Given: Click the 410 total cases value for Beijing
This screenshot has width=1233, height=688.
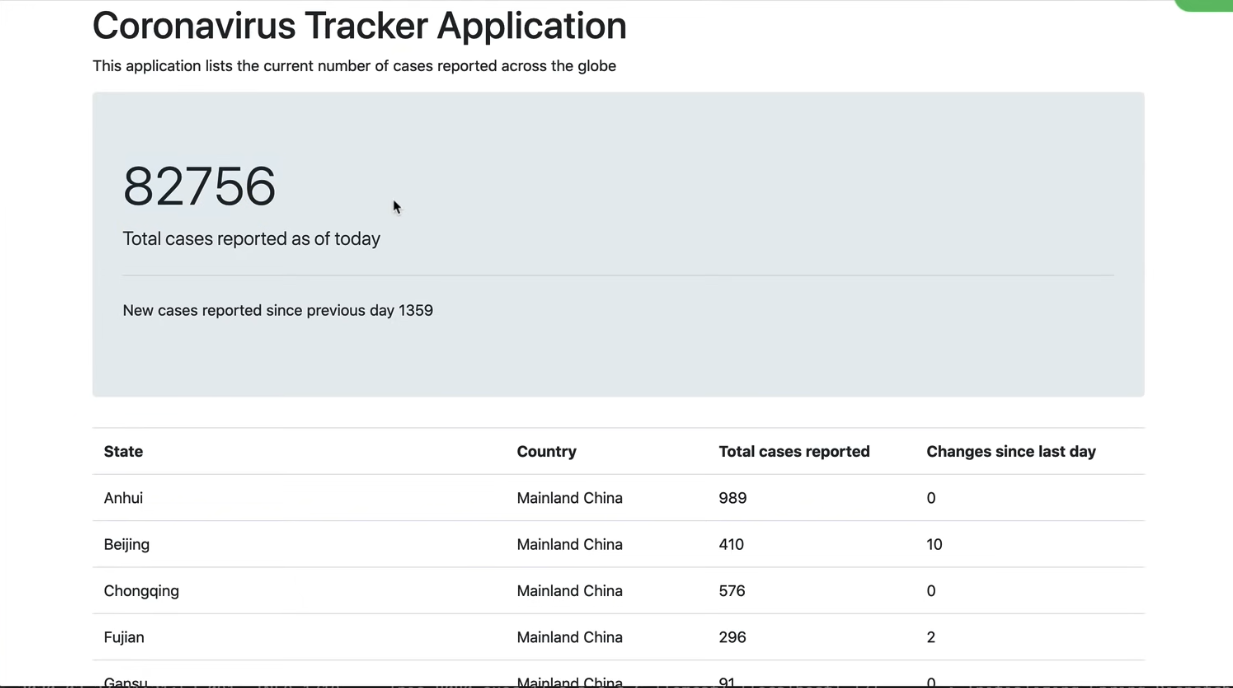Looking at the screenshot, I should 731,545.
